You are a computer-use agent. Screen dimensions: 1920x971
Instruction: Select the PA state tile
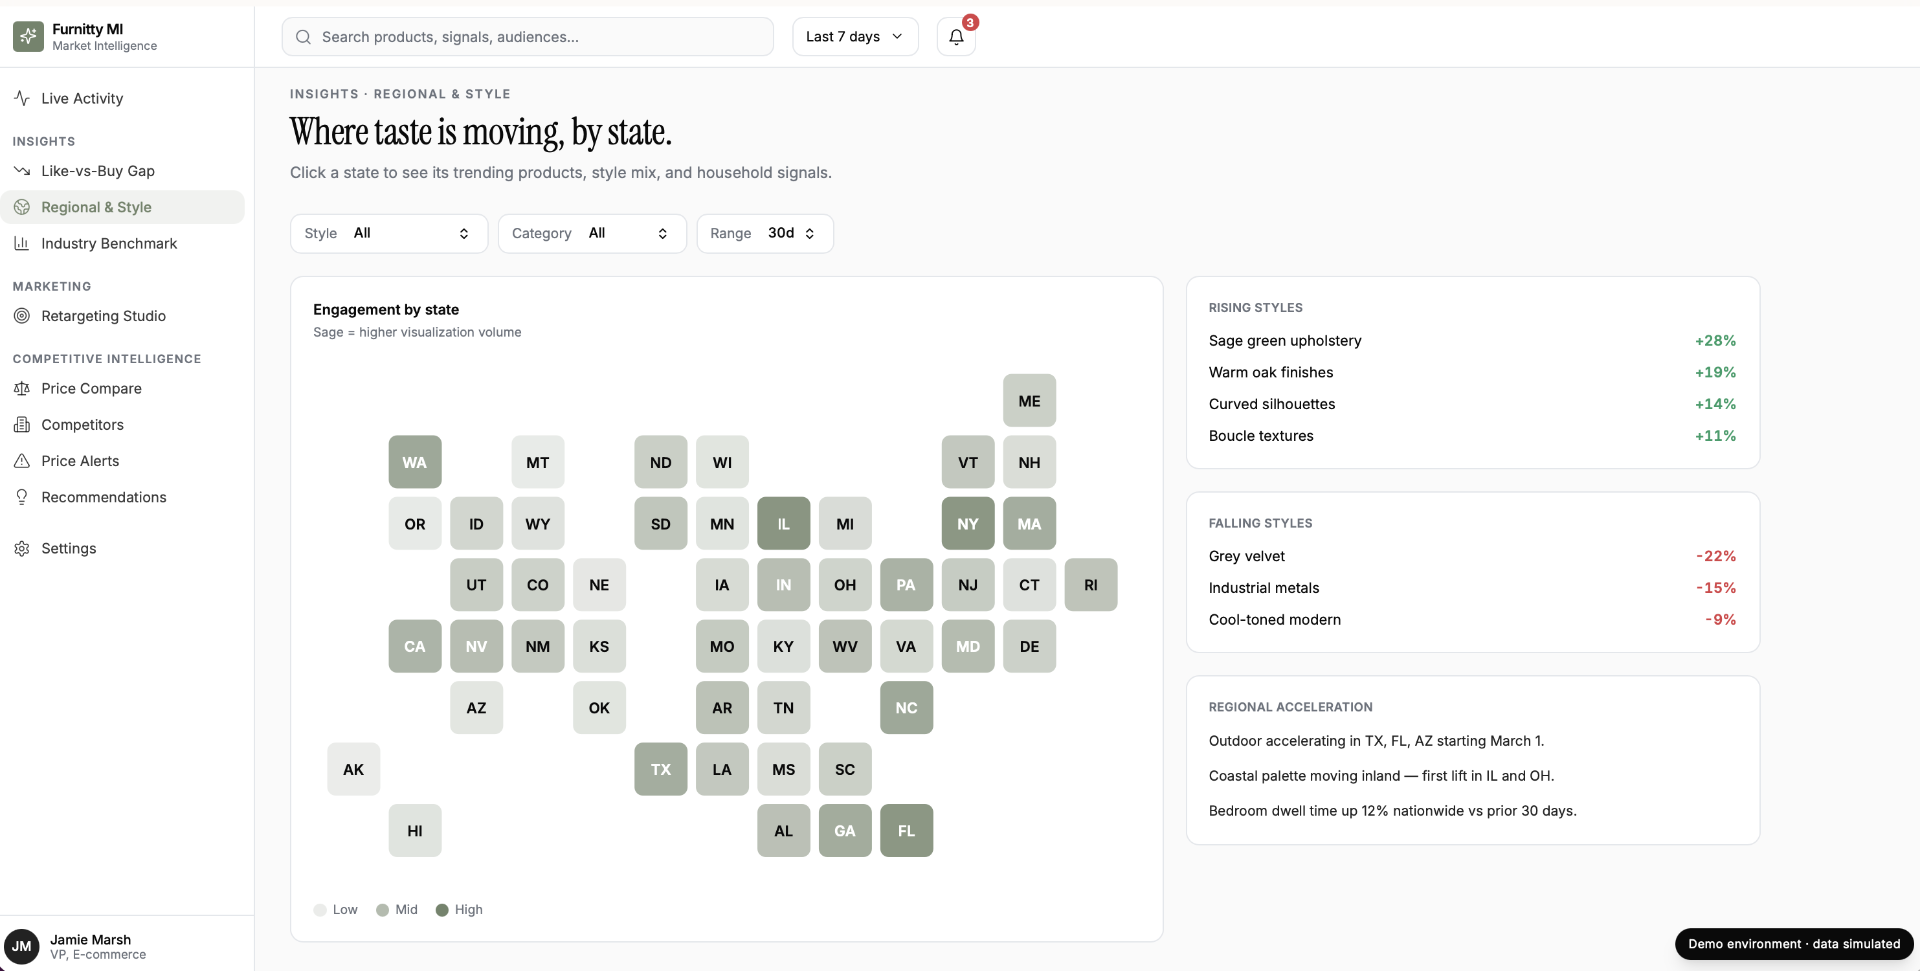click(x=907, y=585)
